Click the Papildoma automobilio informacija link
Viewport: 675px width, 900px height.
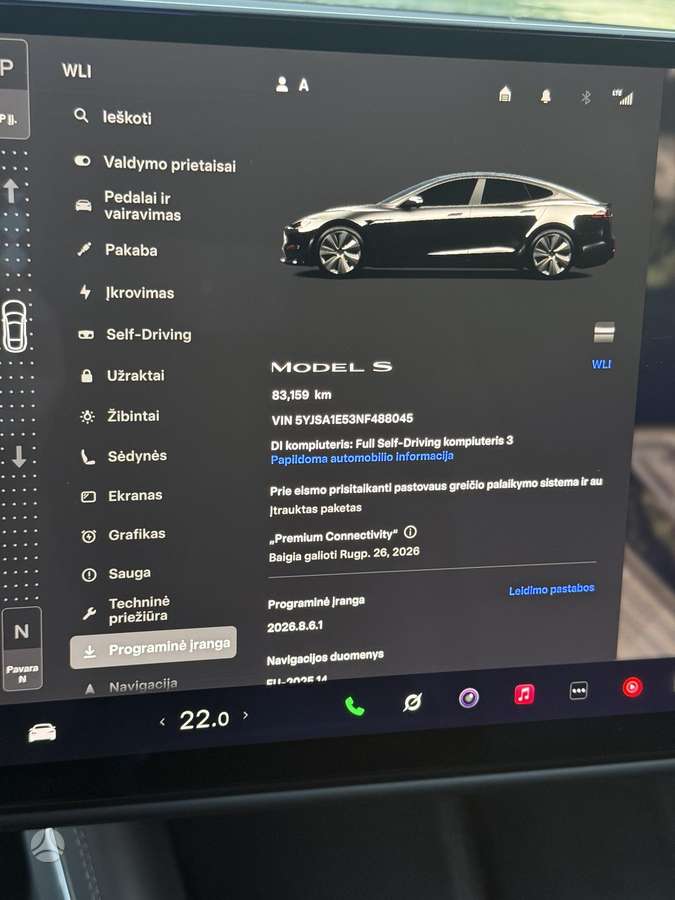click(362, 458)
